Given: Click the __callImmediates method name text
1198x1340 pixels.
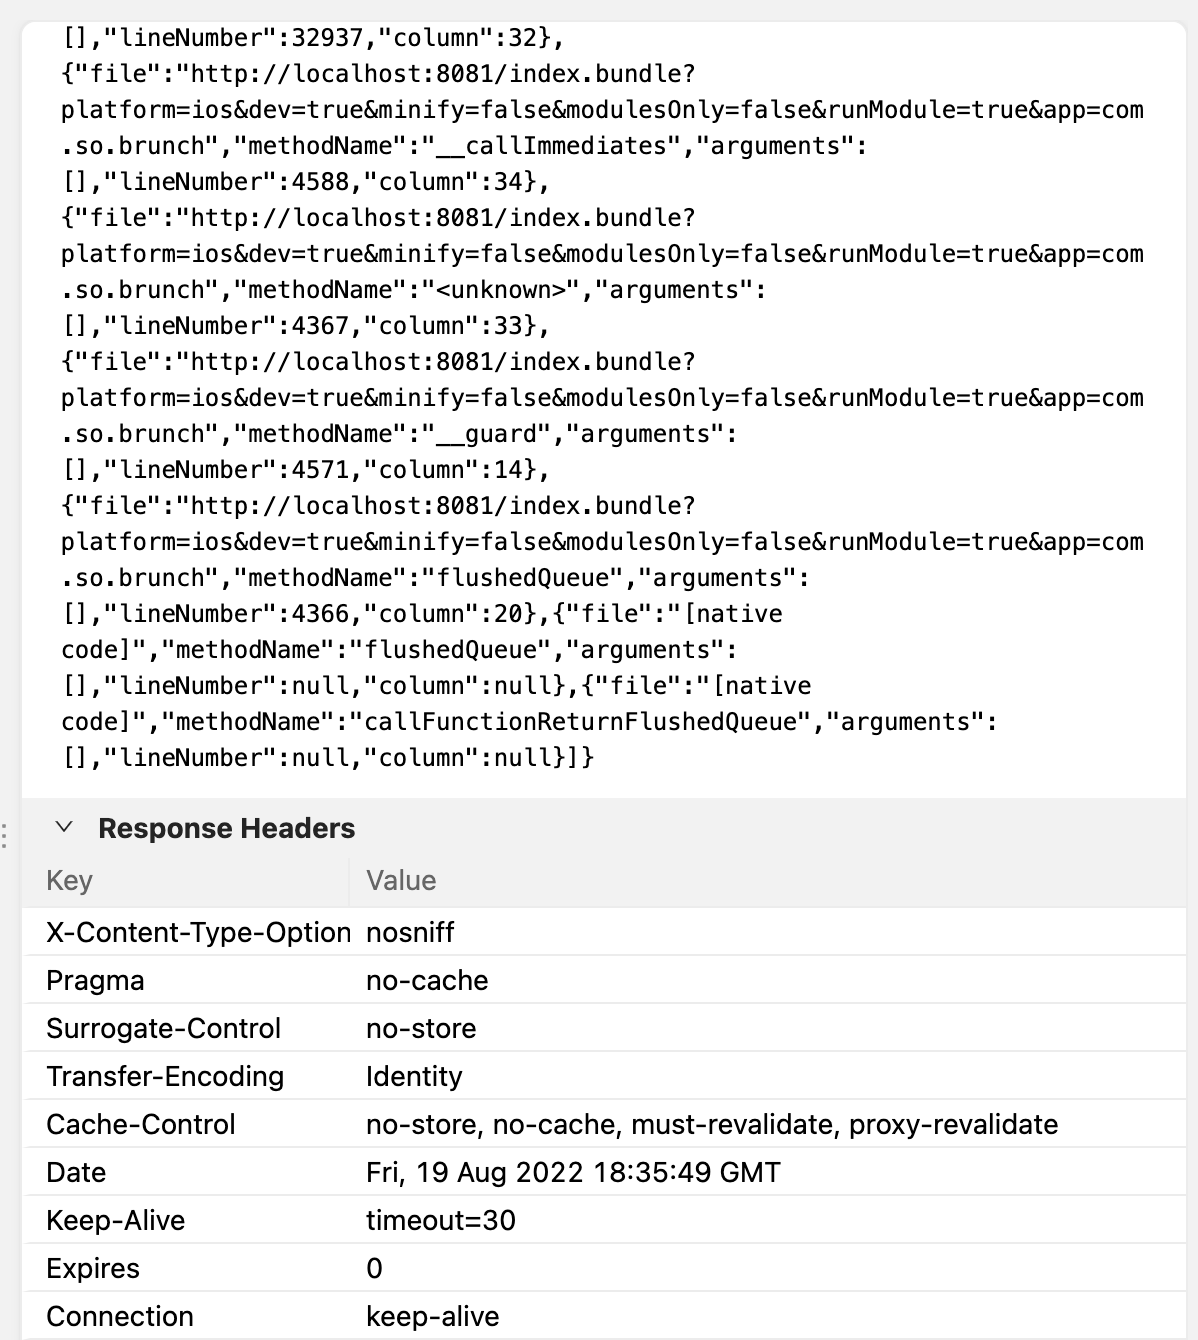Looking at the screenshot, I should pyautogui.click(x=551, y=145).
